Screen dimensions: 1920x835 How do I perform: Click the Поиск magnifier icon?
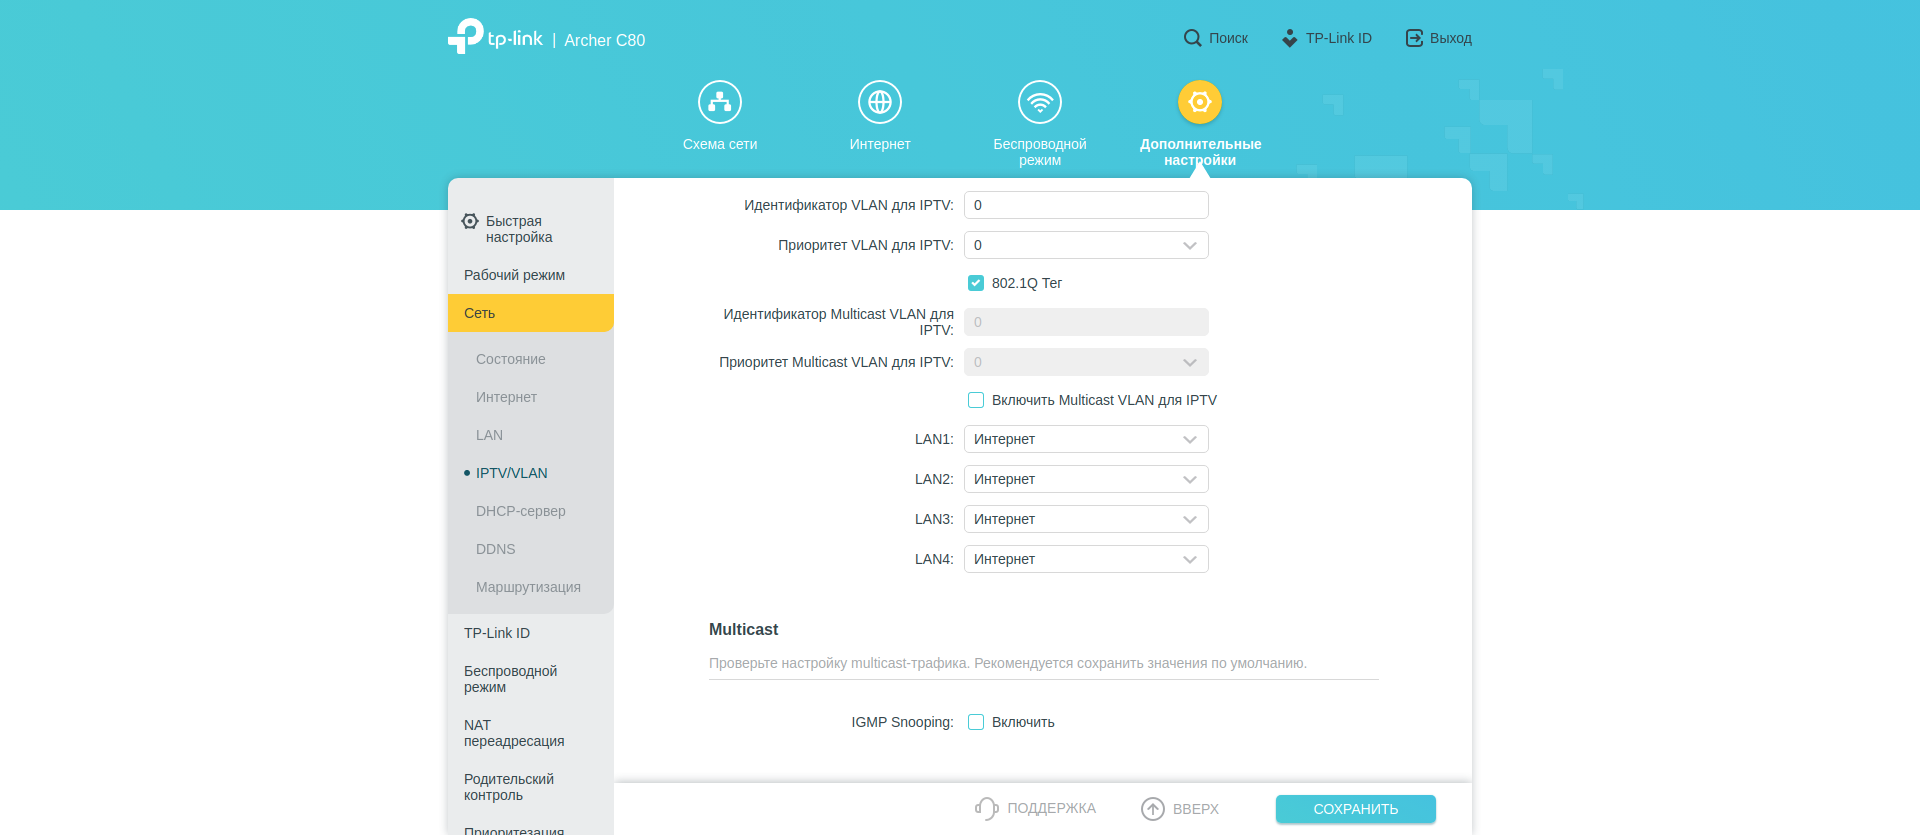coord(1192,38)
